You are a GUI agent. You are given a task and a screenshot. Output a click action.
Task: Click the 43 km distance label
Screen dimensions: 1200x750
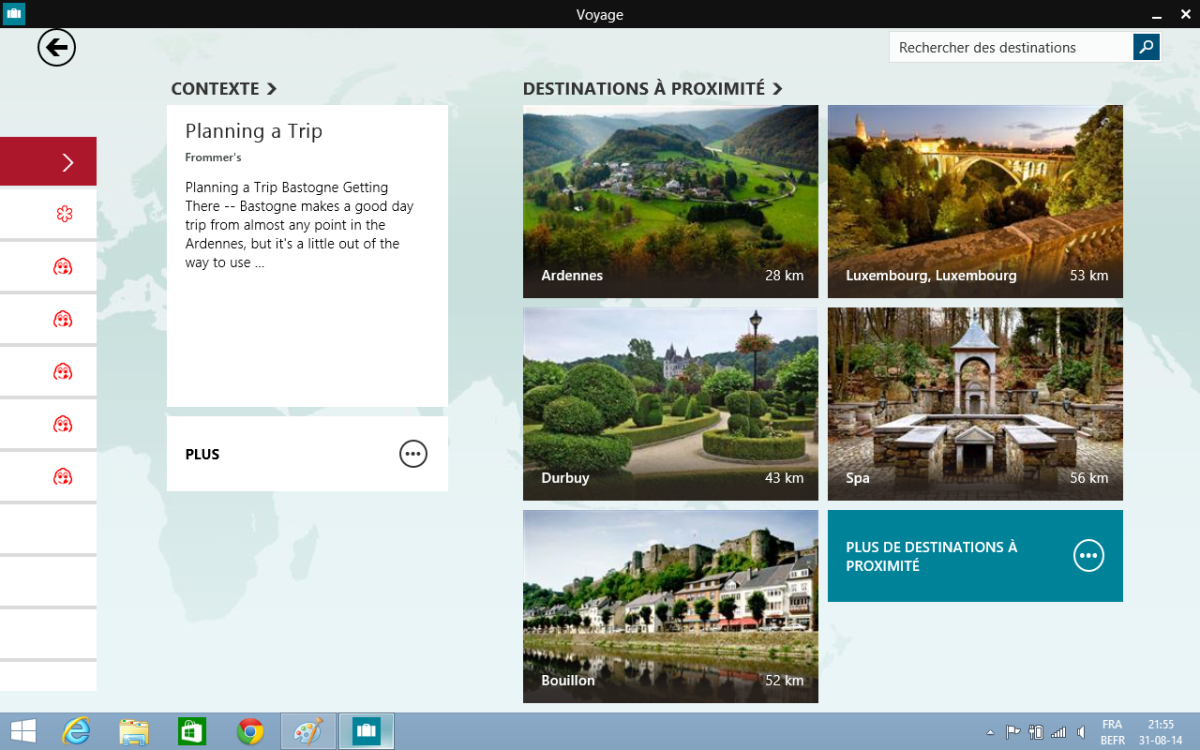pos(784,478)
